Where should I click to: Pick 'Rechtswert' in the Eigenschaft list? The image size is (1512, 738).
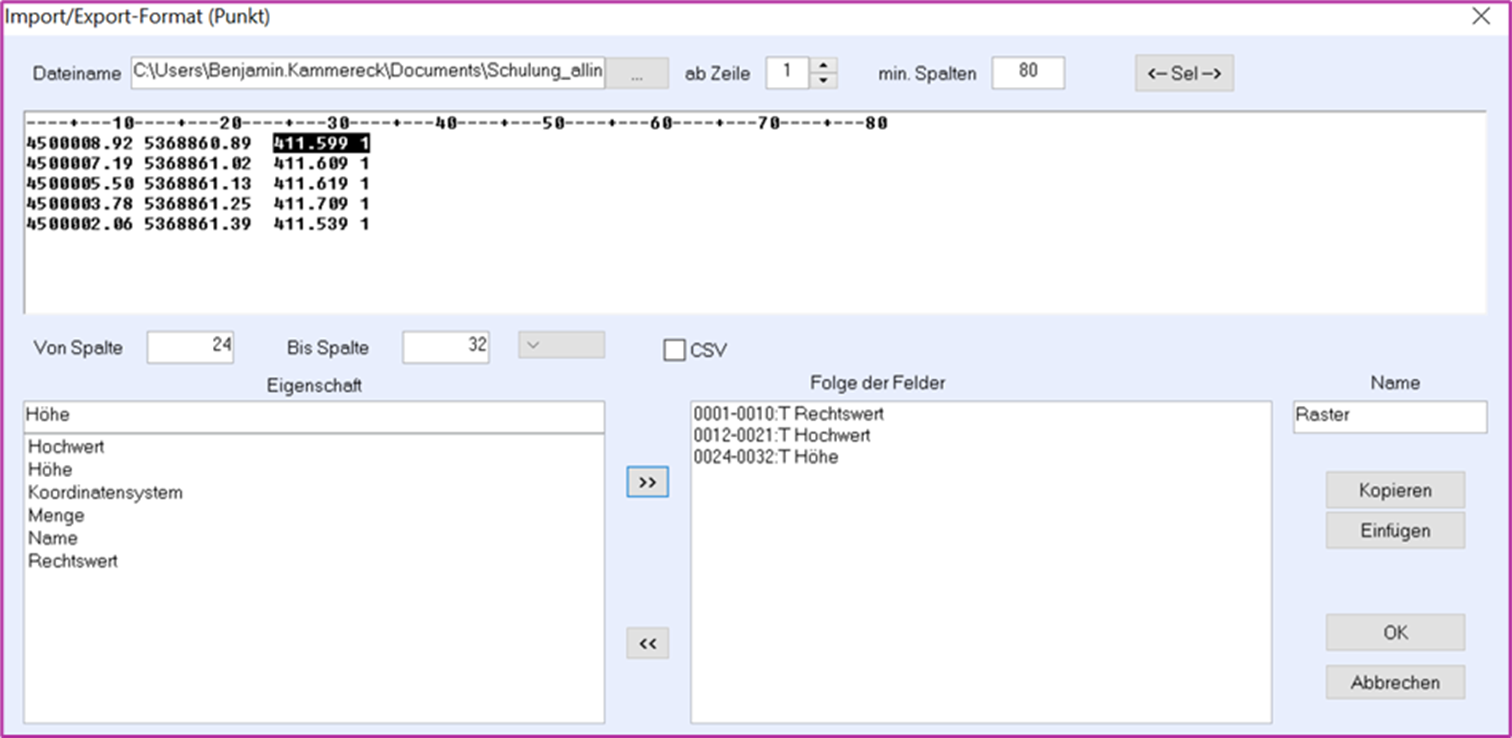click(73, 562)
